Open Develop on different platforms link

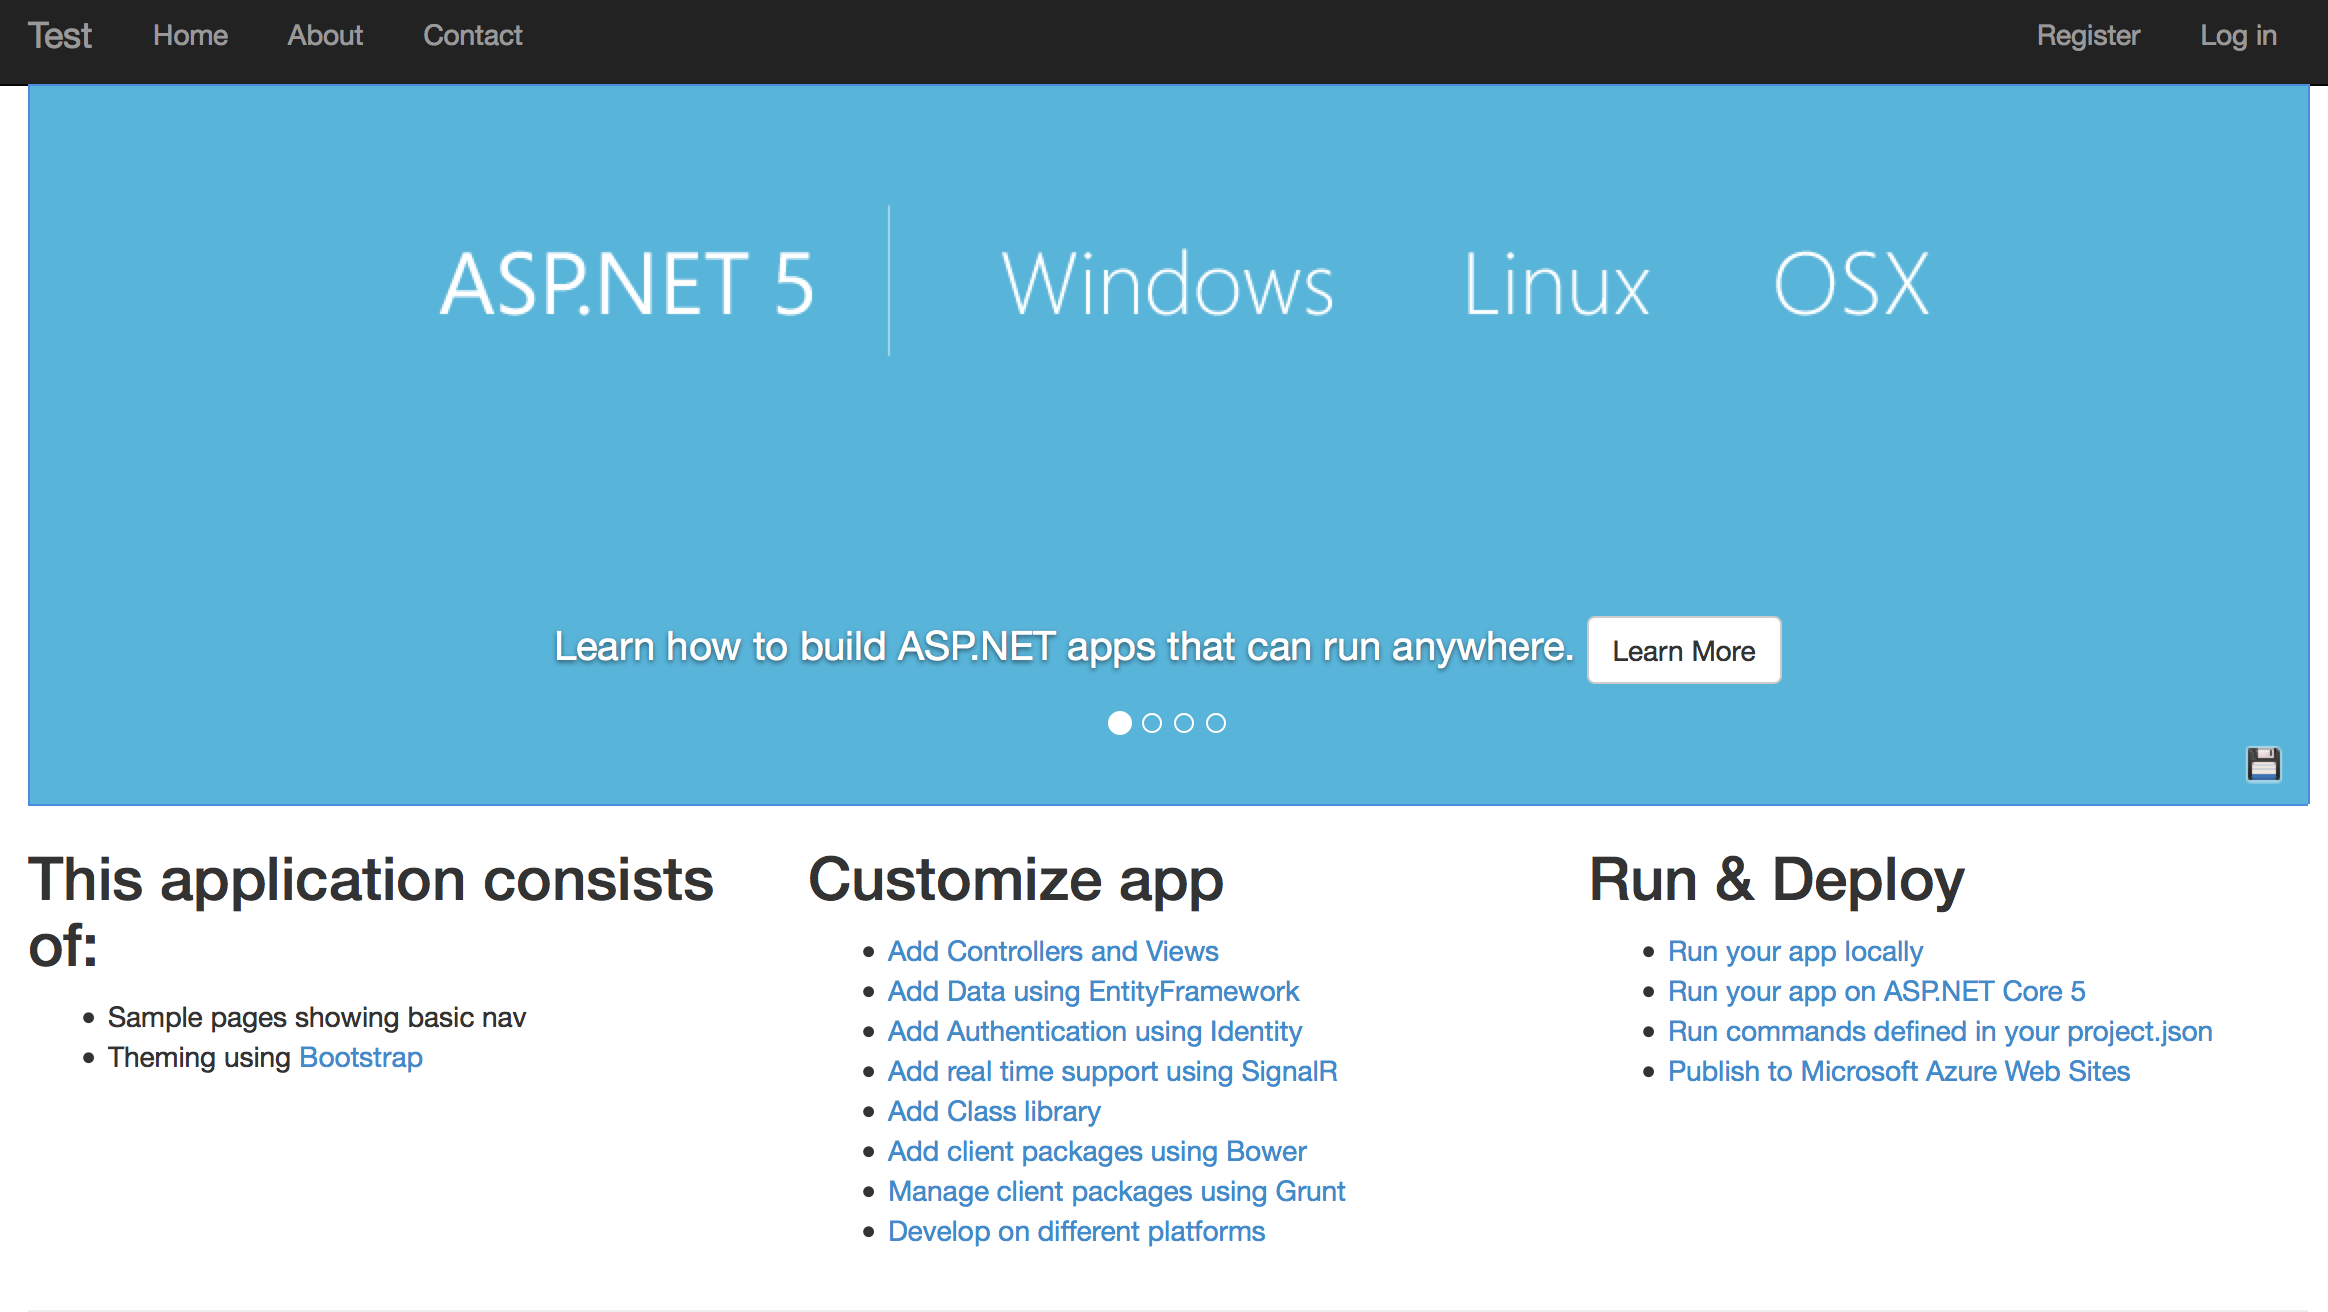pyautogui.click(x=1076, y=1231)
